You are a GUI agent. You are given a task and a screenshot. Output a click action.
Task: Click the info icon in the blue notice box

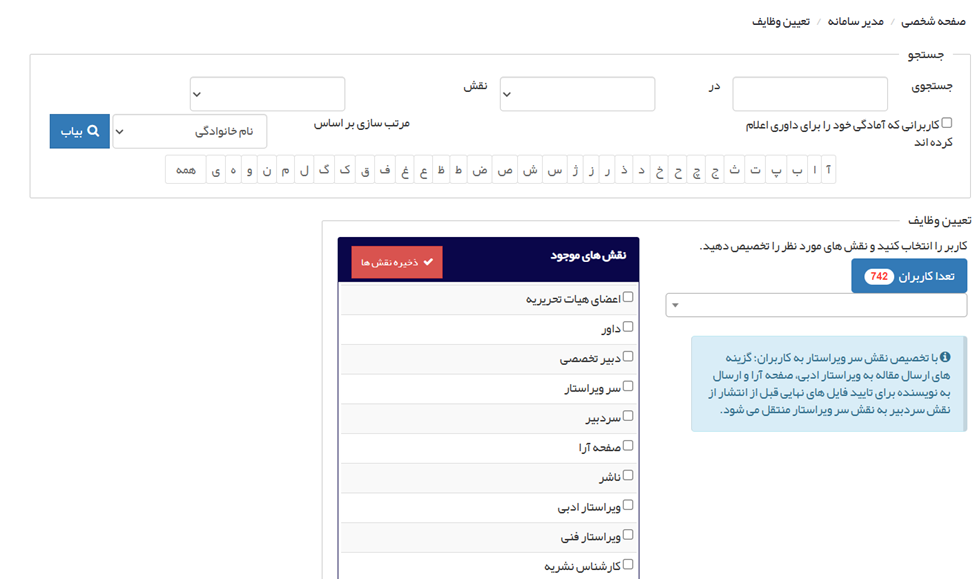click(x=945, y=357)
